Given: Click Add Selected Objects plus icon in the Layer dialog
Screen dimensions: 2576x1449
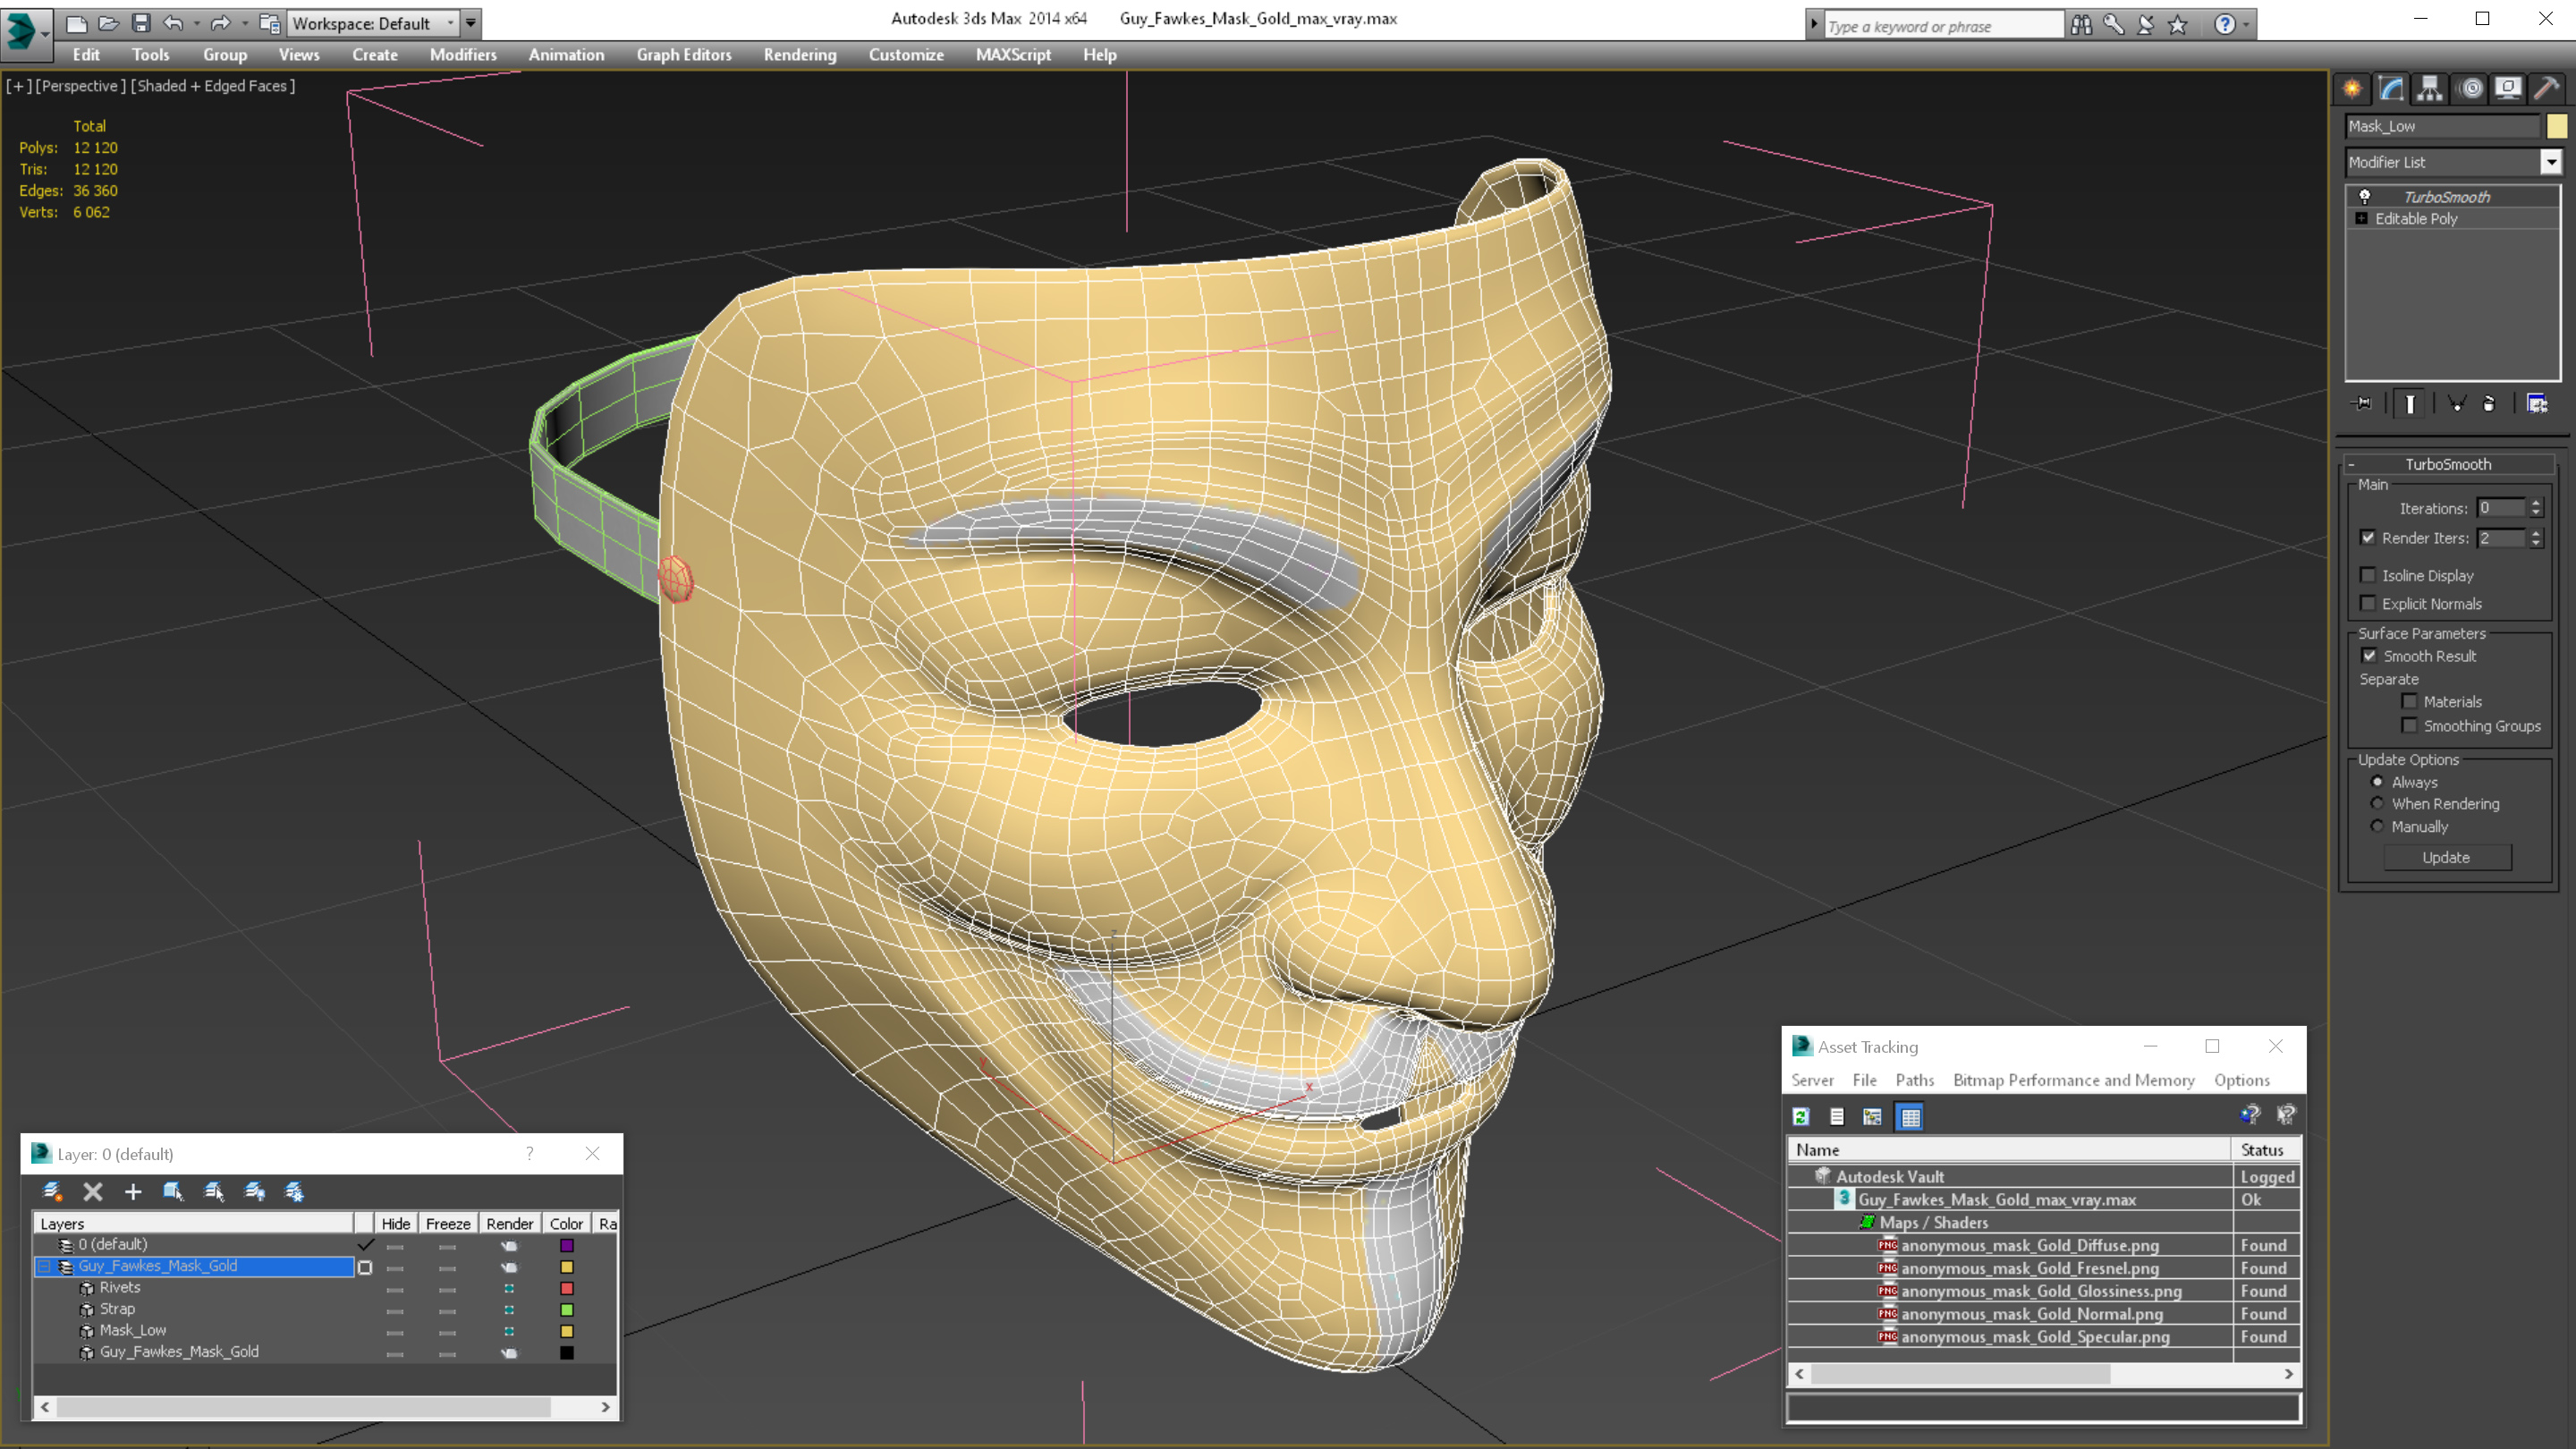Looking at the screenshot, I should pos(133,1191).
